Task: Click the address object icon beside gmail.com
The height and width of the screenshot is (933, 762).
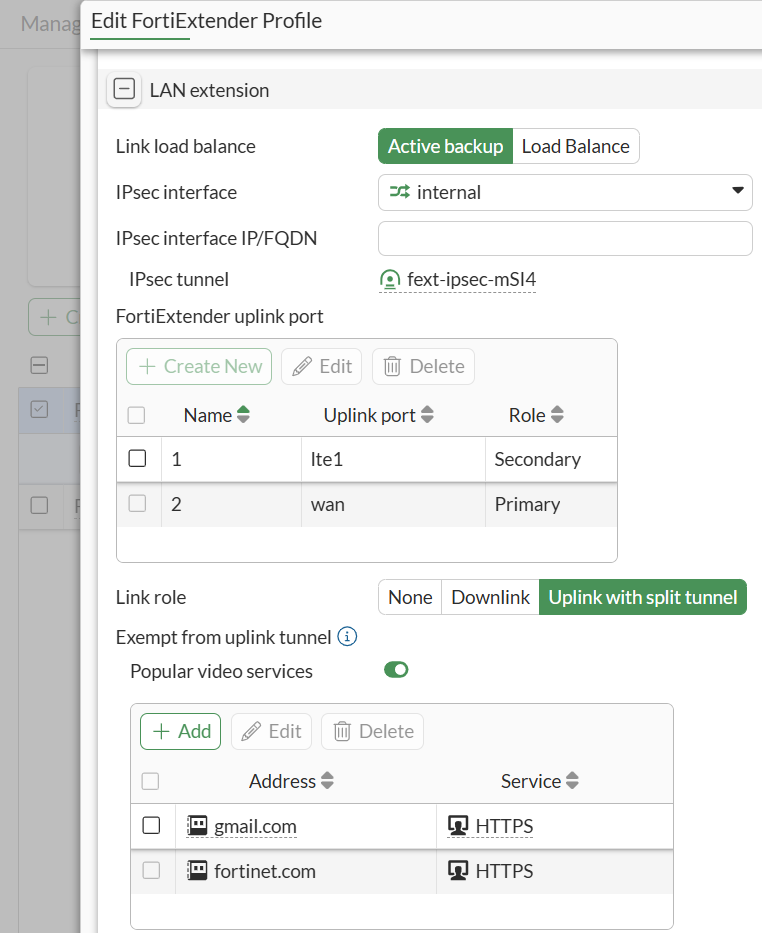Action: [x=195, y=826]
